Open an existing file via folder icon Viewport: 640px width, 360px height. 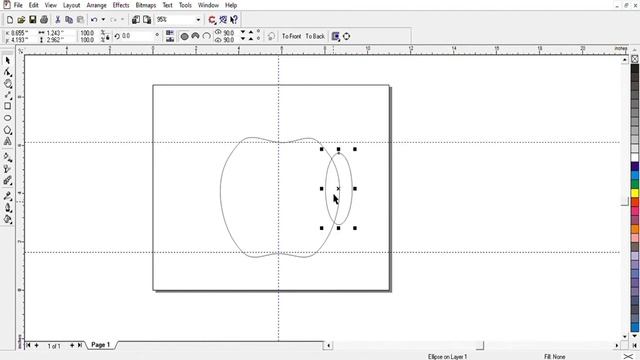(21, 20)
